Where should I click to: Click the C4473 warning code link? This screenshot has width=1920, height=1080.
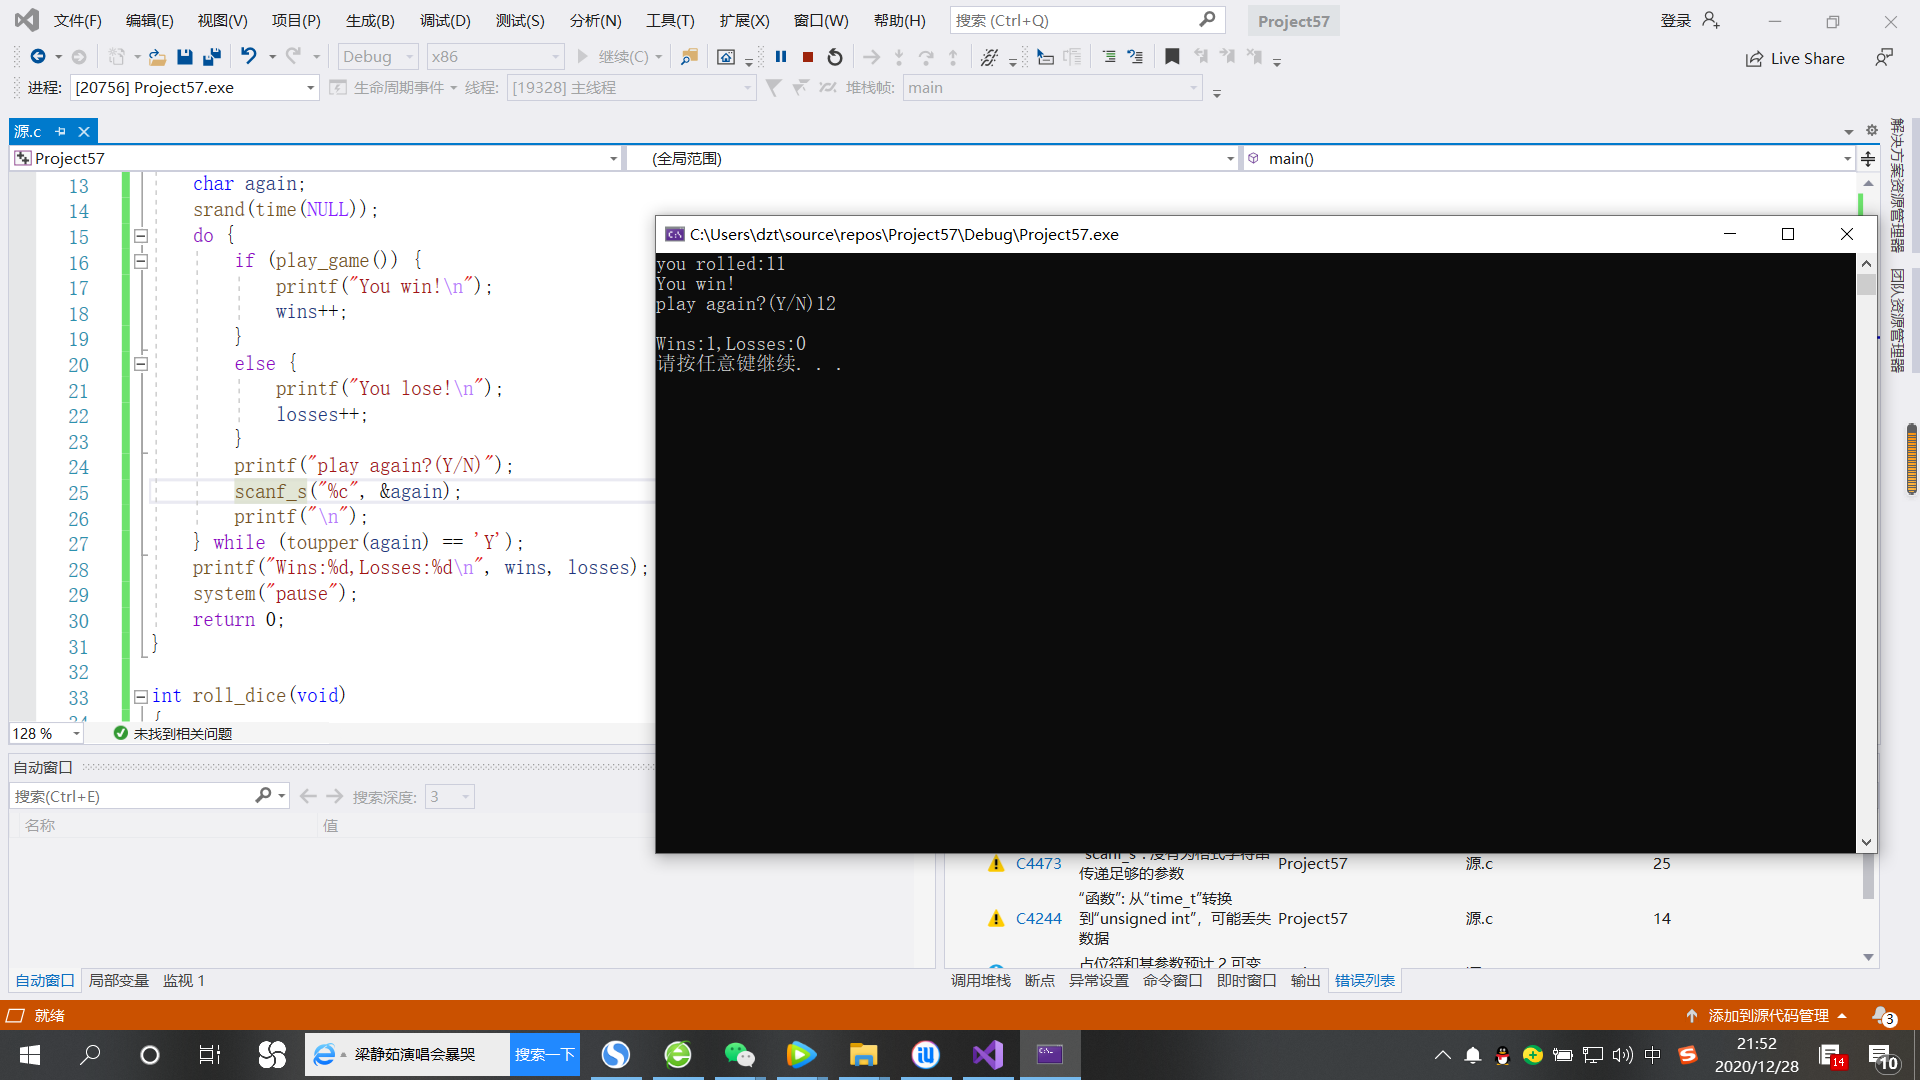(x=1038, y=863)
